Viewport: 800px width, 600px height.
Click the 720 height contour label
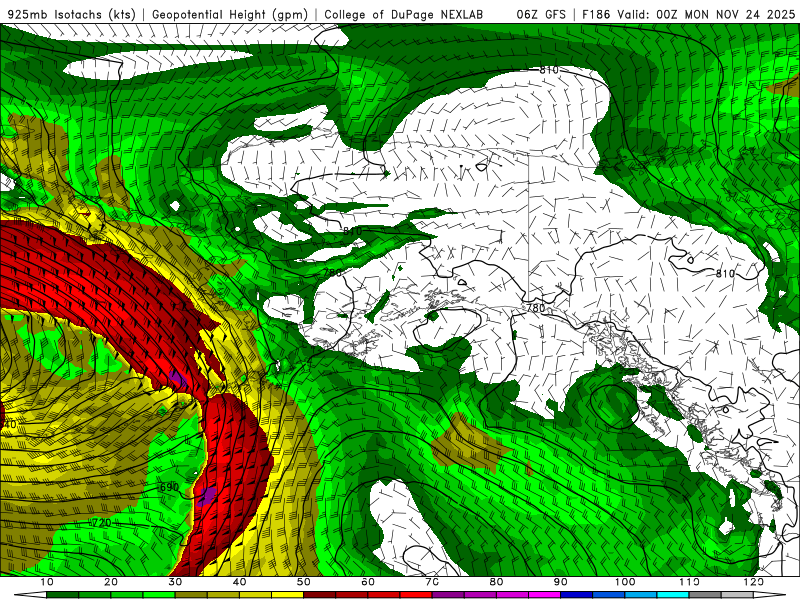(x=102, y=523)
